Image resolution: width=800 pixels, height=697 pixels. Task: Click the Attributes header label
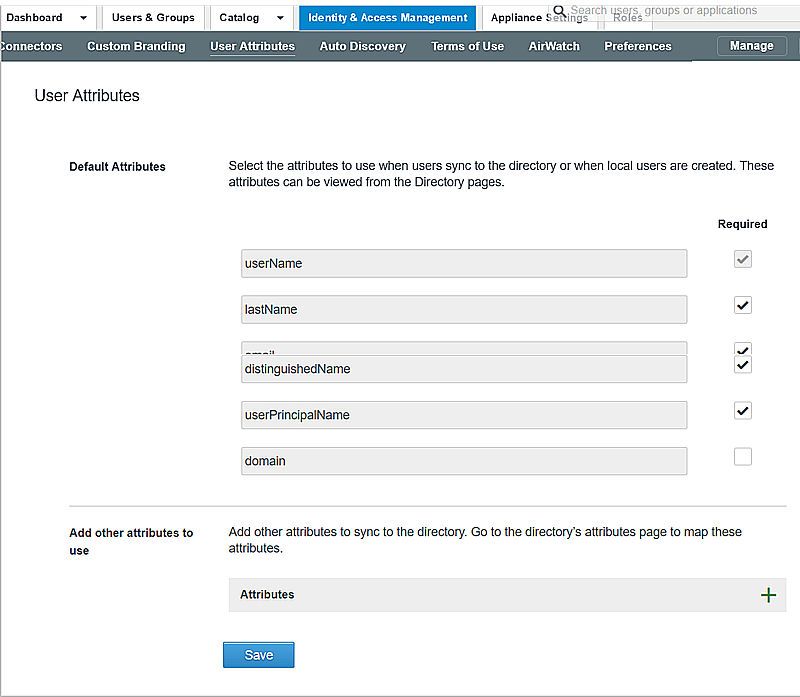(x=267, y=594)
